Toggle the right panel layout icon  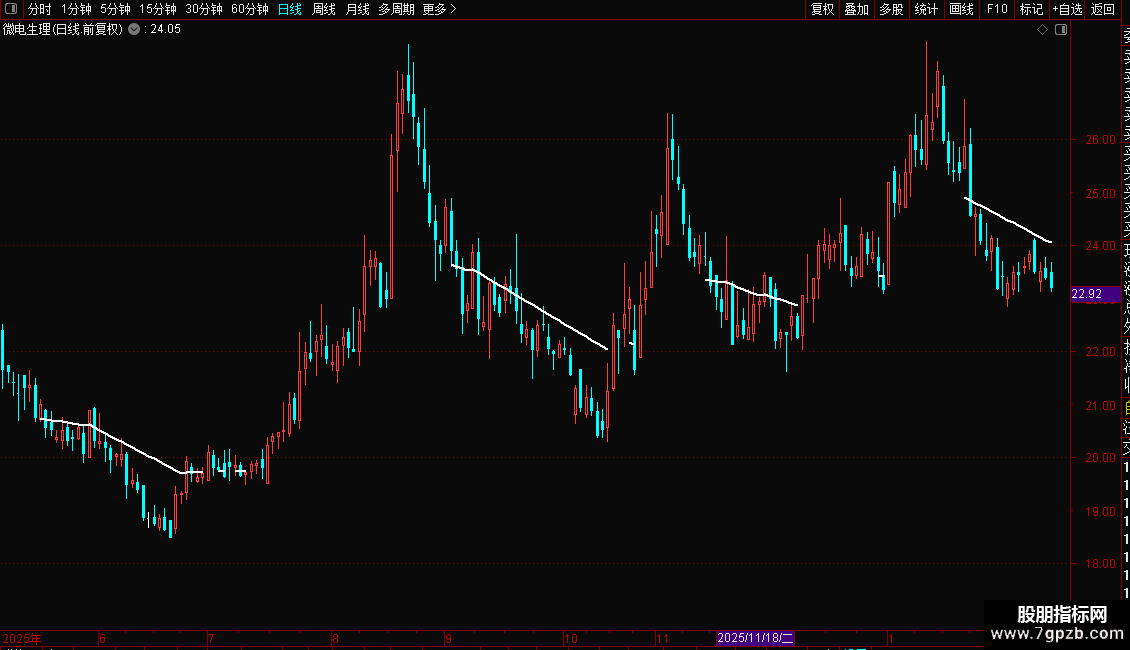(x=1061, y=30)
